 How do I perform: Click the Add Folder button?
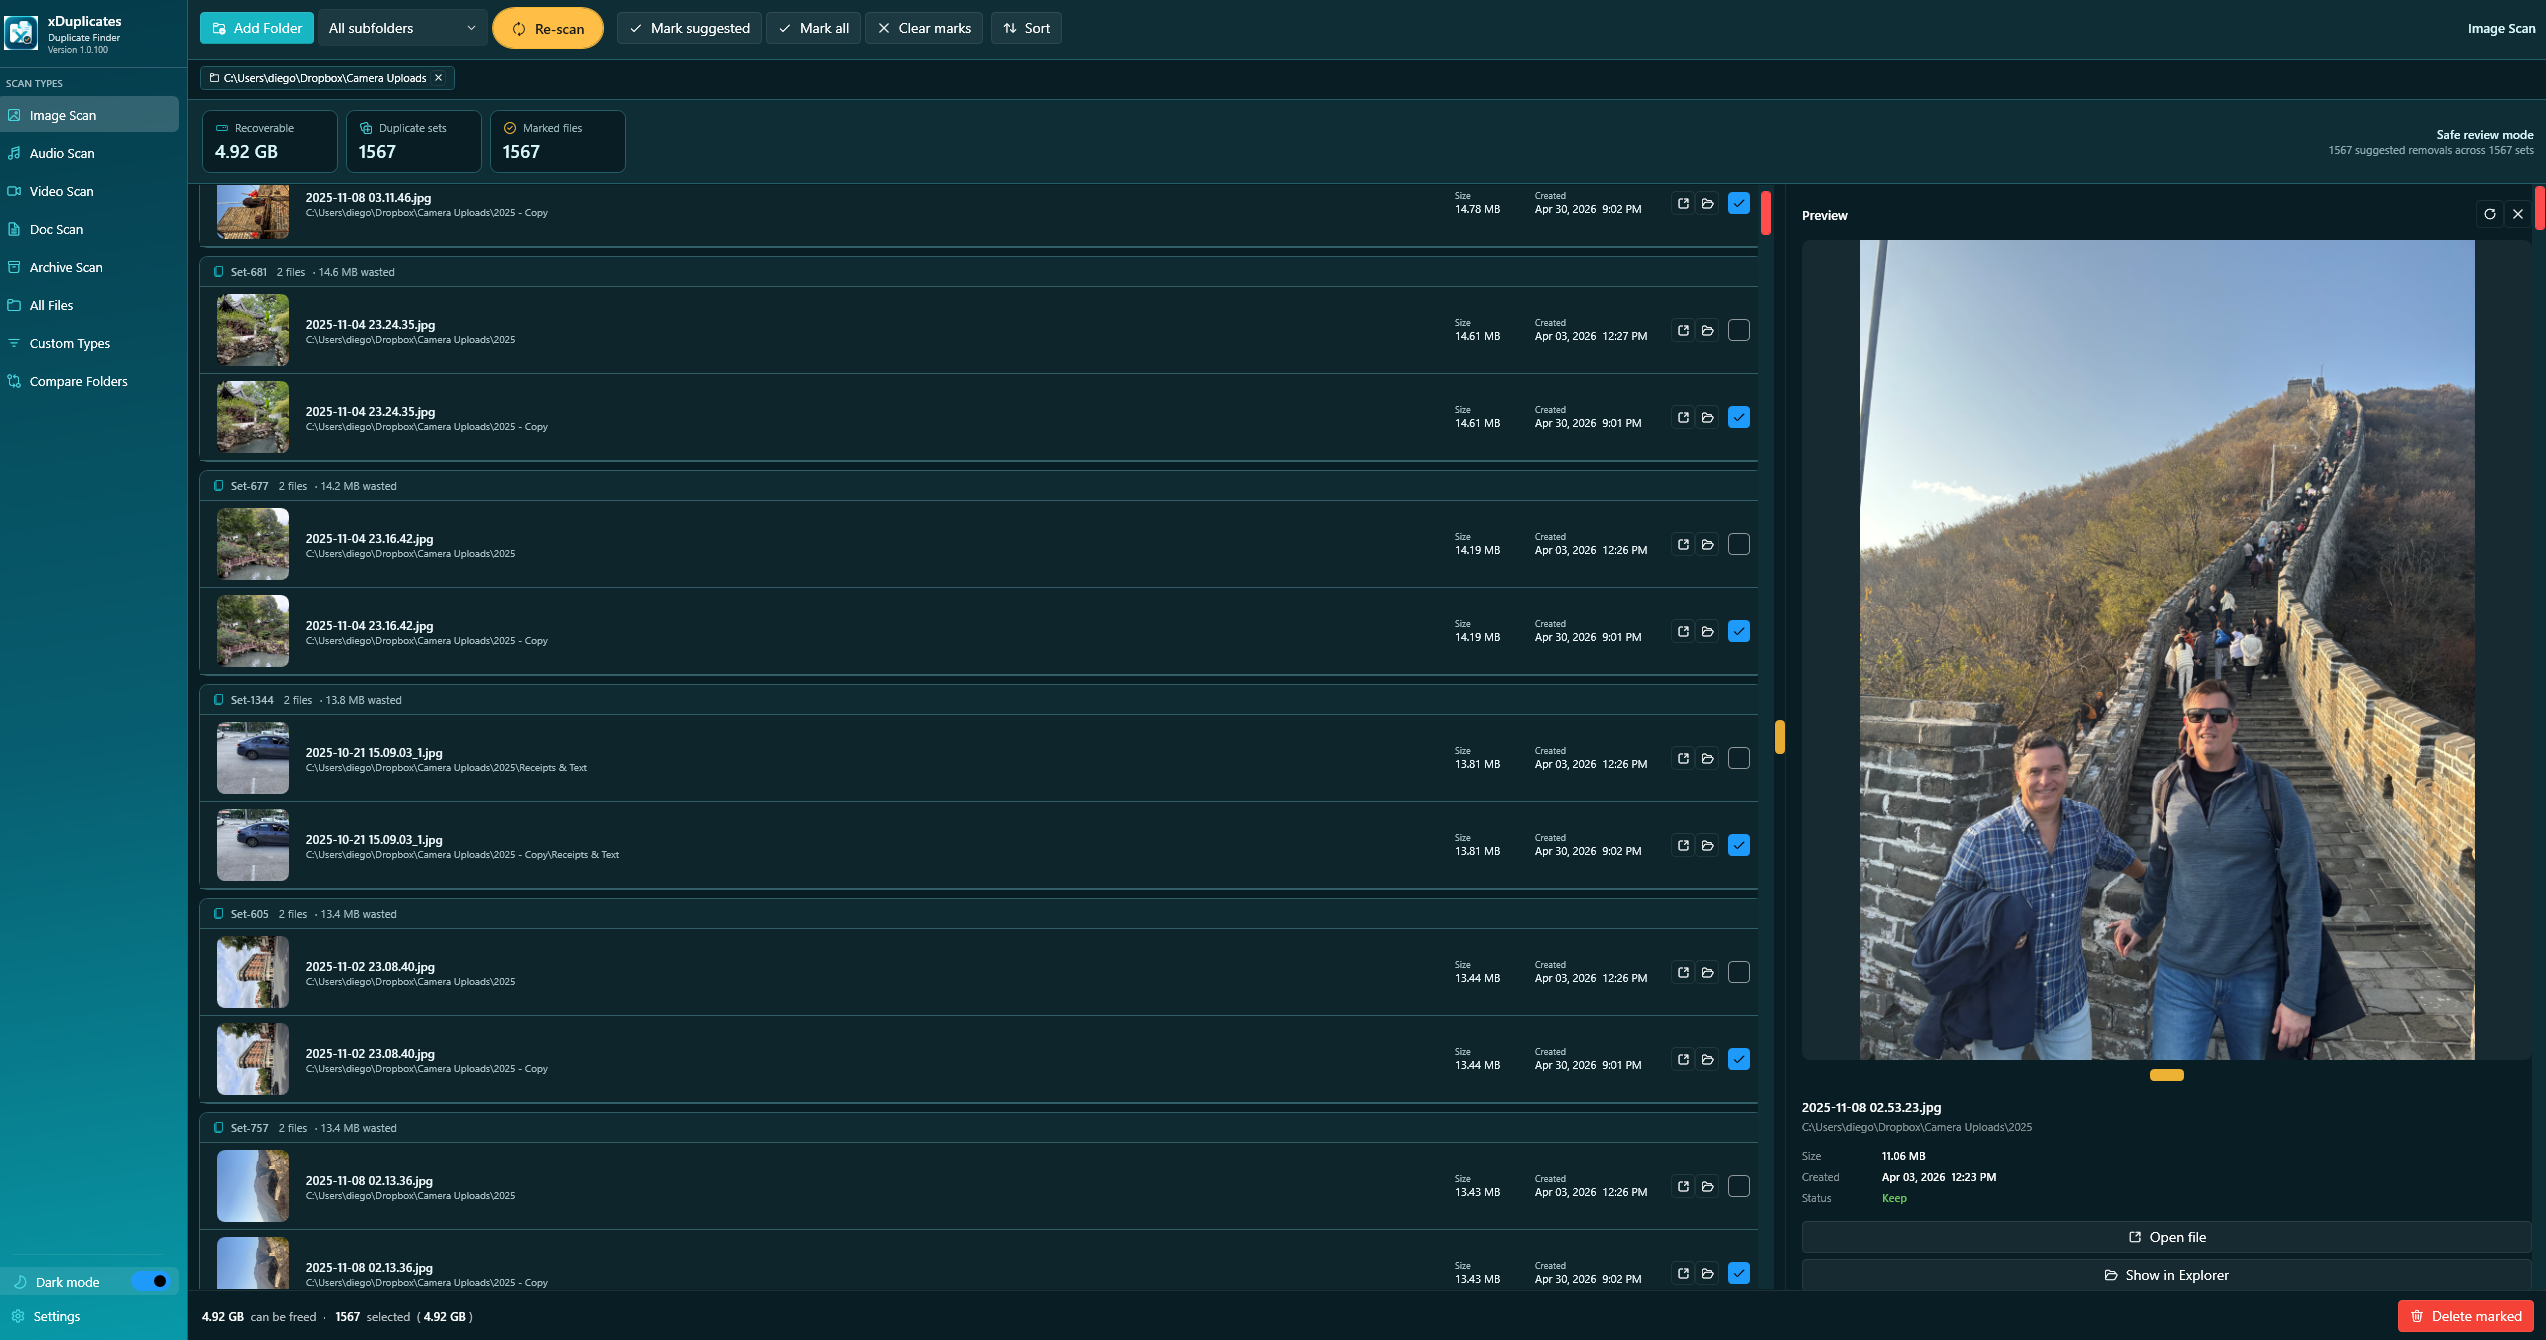tap(257, 28)
